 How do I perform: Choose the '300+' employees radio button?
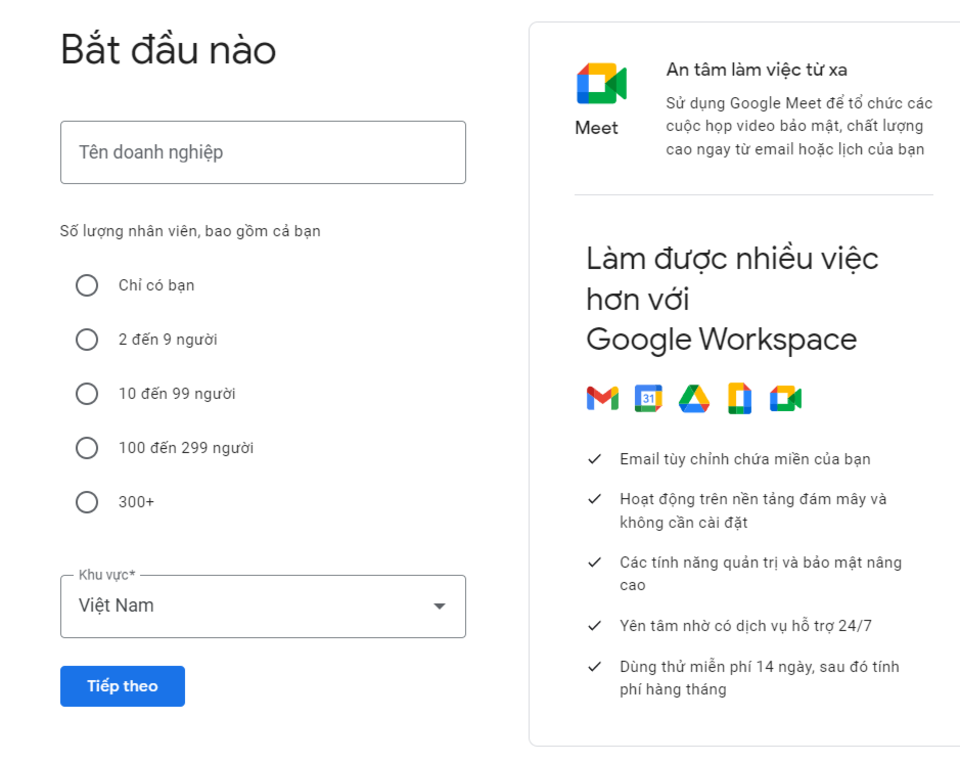click(87, 502)
